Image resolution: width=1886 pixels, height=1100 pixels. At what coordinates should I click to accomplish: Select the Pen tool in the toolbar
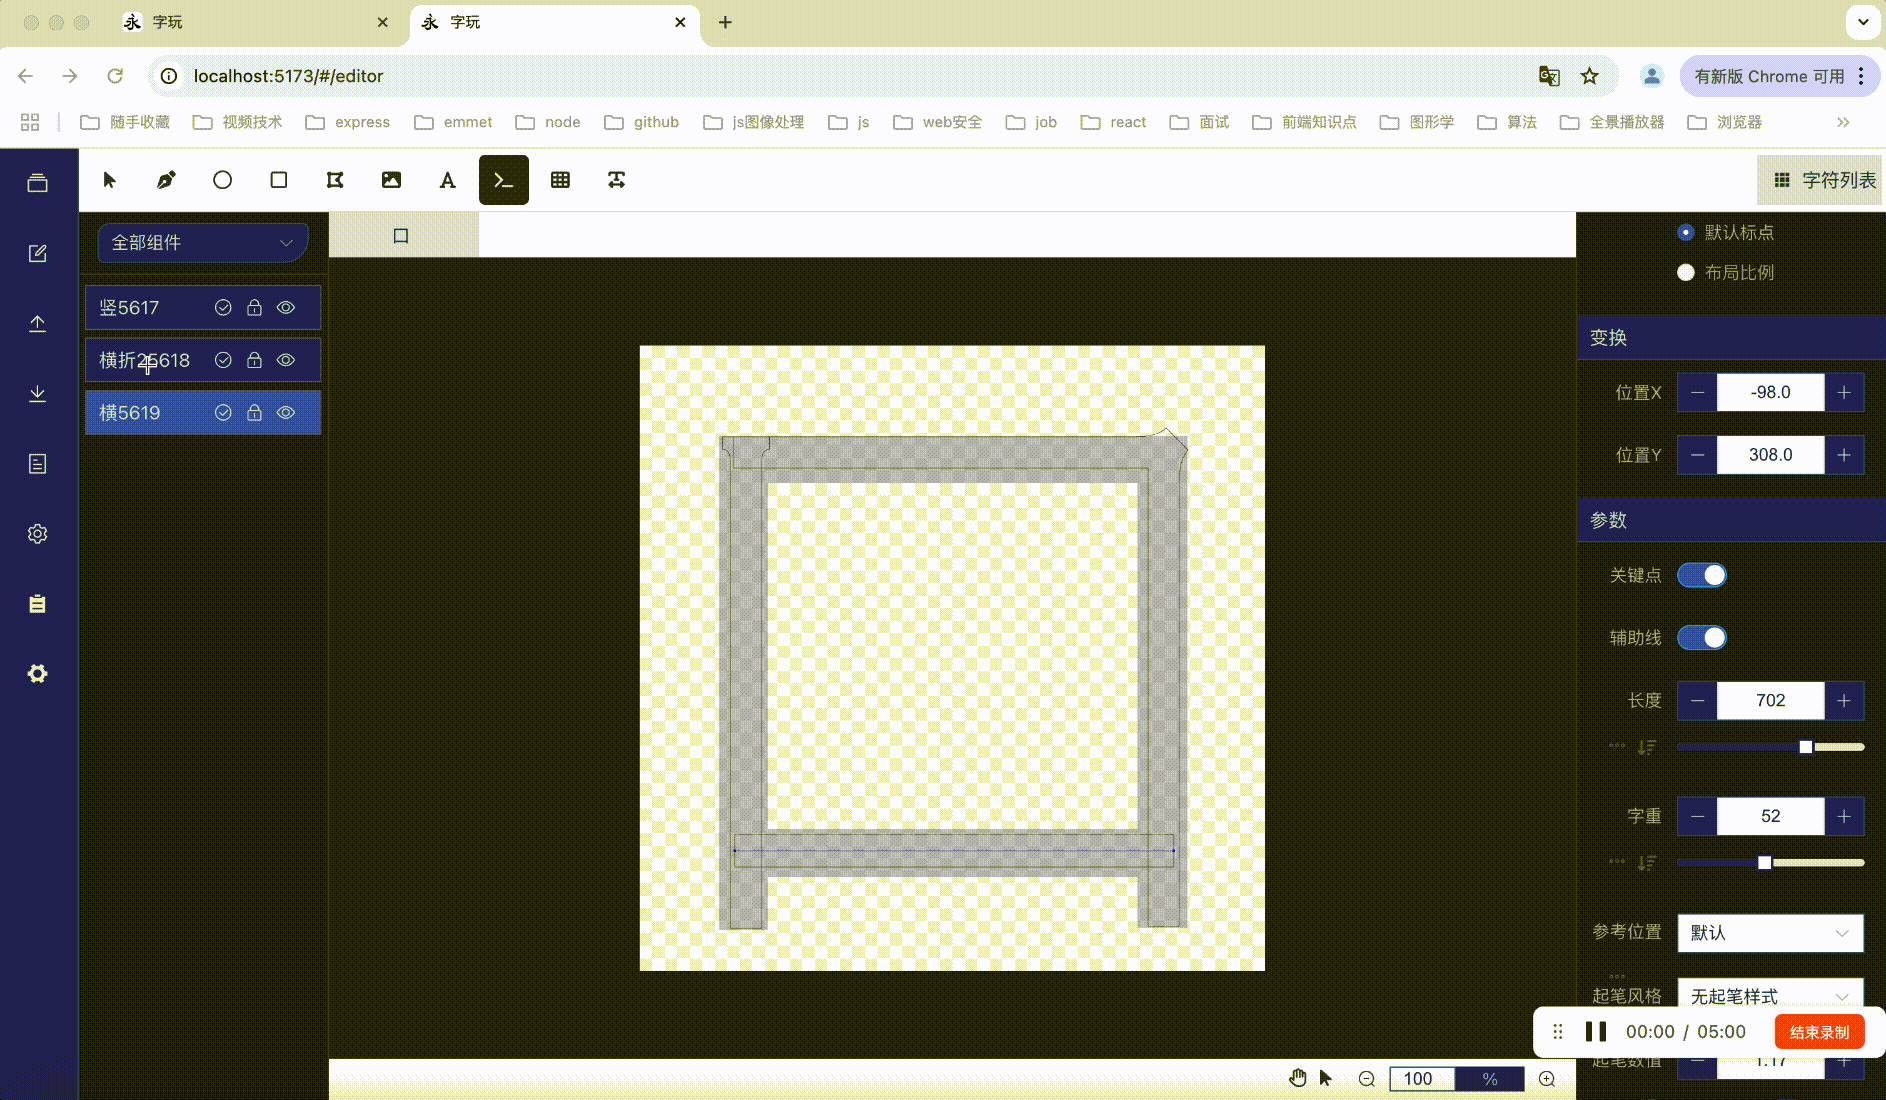[166, 180]
